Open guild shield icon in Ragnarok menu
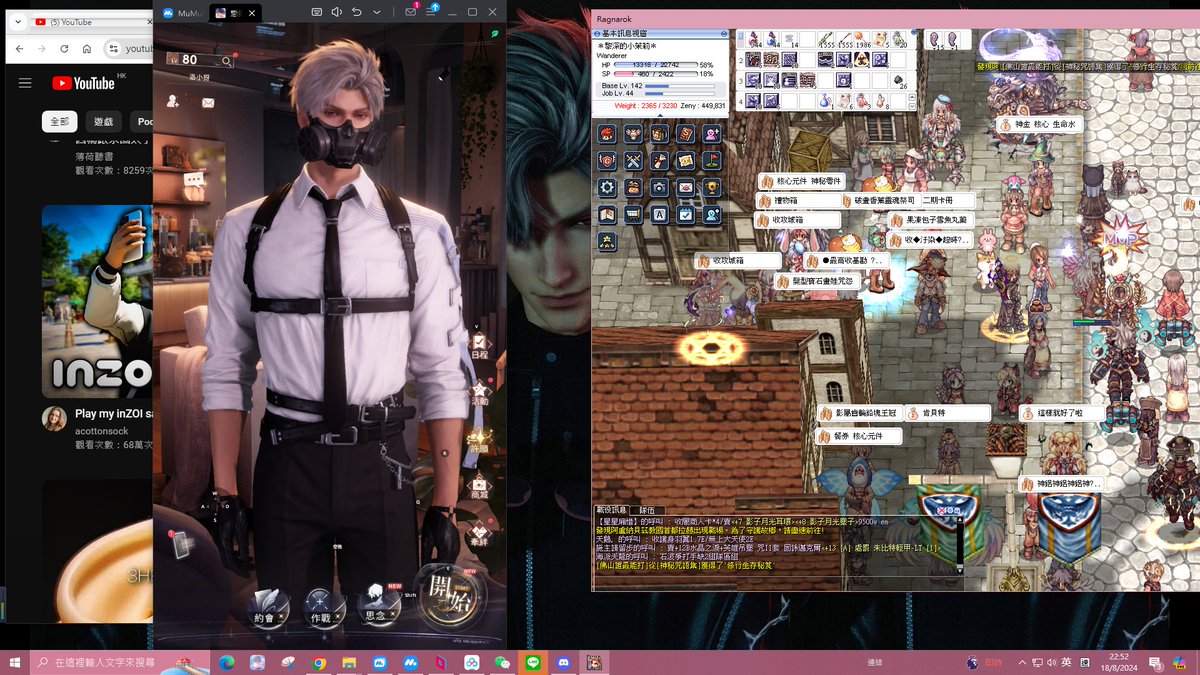This screenshot has width=1200, height=675. tap(607, 160)
